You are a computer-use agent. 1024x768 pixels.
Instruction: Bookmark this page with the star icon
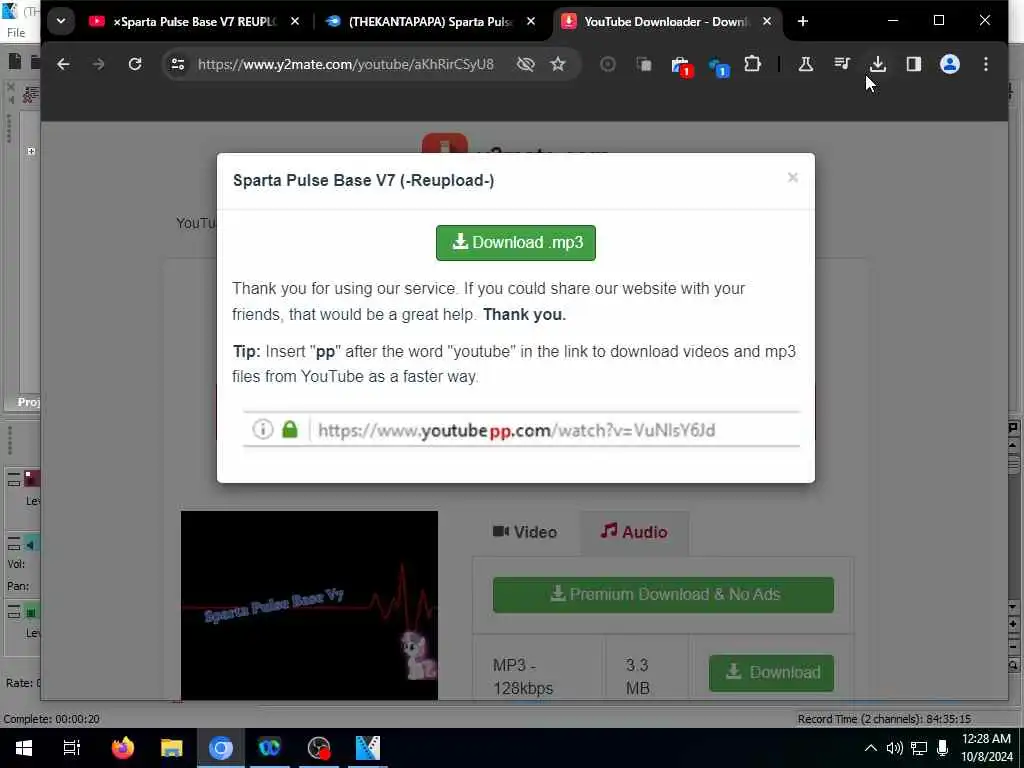557,64
